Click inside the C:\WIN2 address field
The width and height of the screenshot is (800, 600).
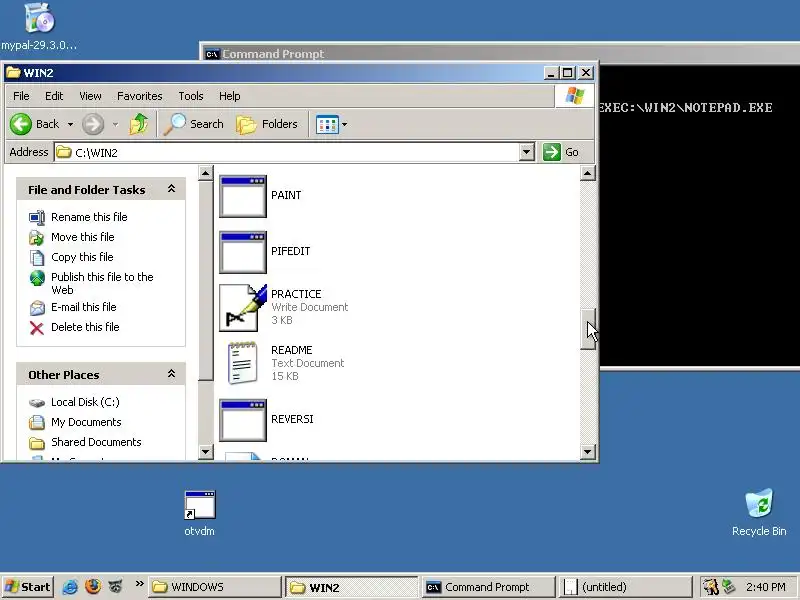[x=287, y=152]
